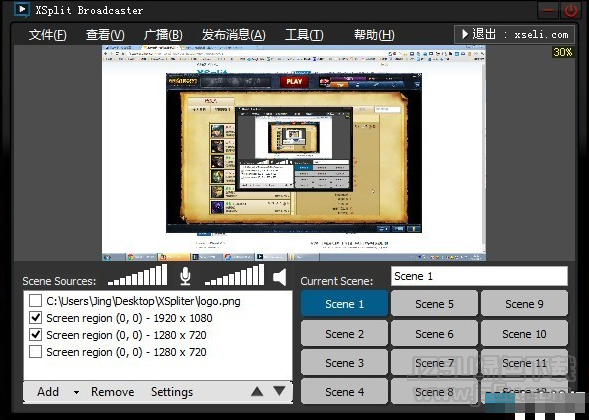Adjust the microphone volume level bars
Image resolution: width=589 pixels, height=420 pixels.
137,275
